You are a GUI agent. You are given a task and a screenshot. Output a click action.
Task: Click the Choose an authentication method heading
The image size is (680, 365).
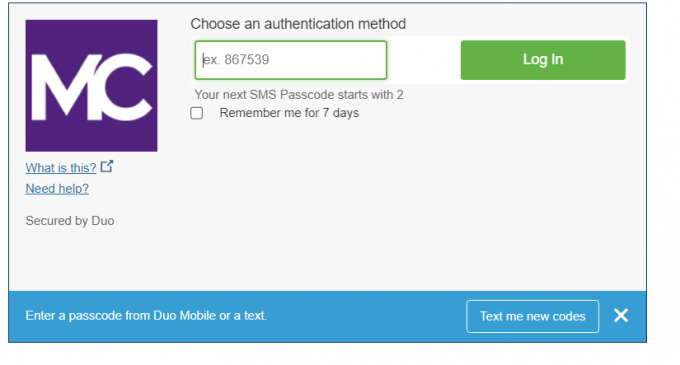coord(298,24)
